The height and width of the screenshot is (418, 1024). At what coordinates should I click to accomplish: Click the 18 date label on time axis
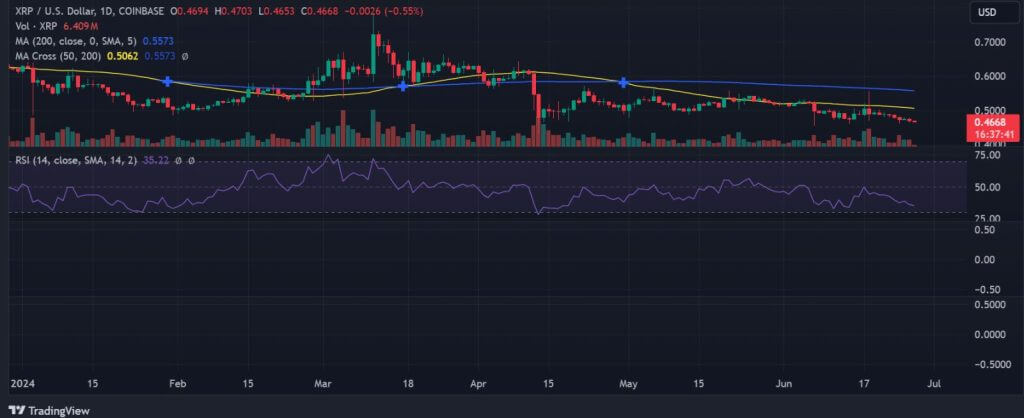(x=408, y=384)
